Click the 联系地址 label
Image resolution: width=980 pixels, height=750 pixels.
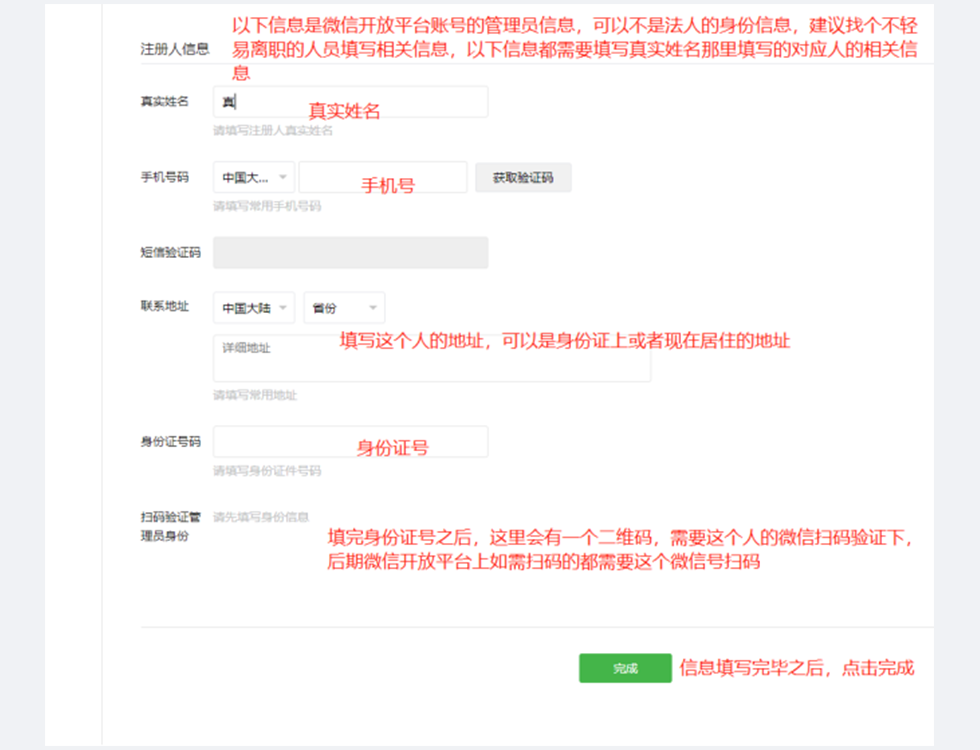coord(164,306)
